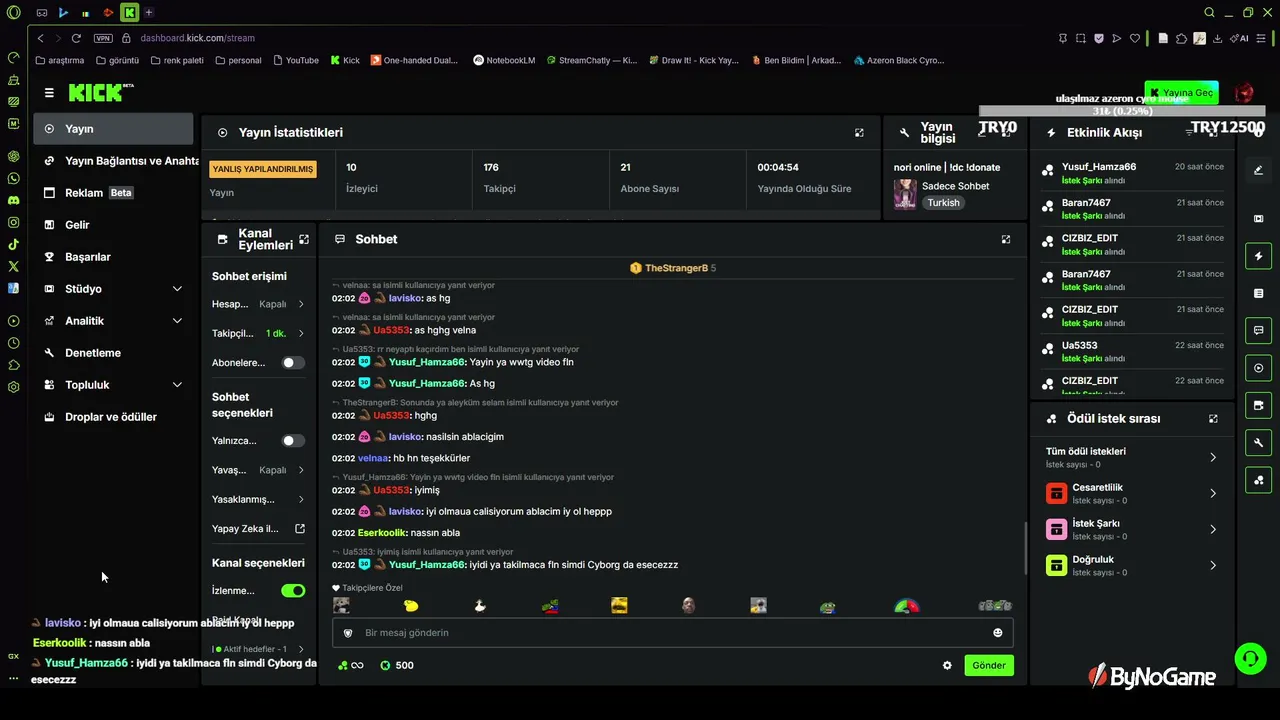Viewport: 1280px width, 720px height.
Task: Click the Gönder send button
Action: [x=989, y=666]
